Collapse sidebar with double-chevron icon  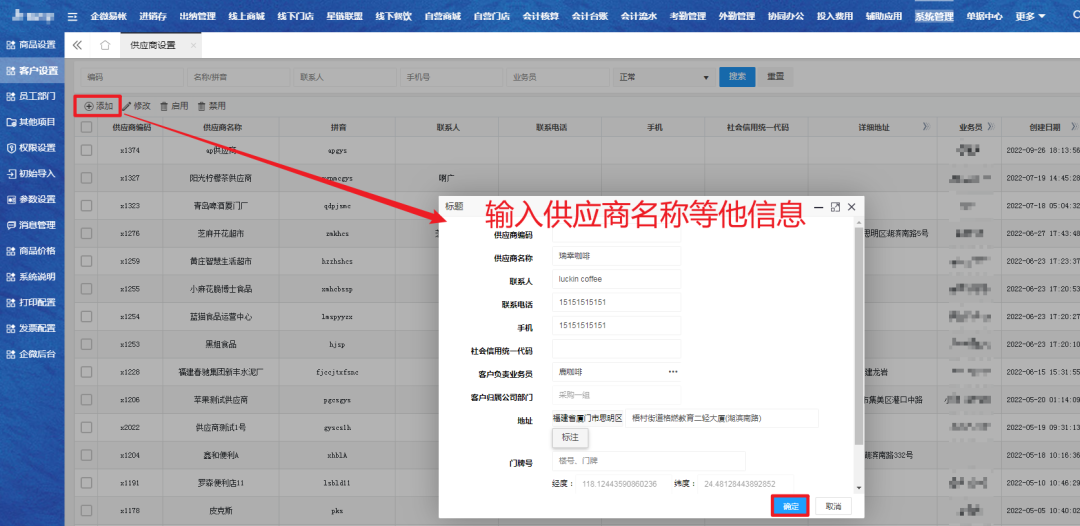[x=78, y=46]
